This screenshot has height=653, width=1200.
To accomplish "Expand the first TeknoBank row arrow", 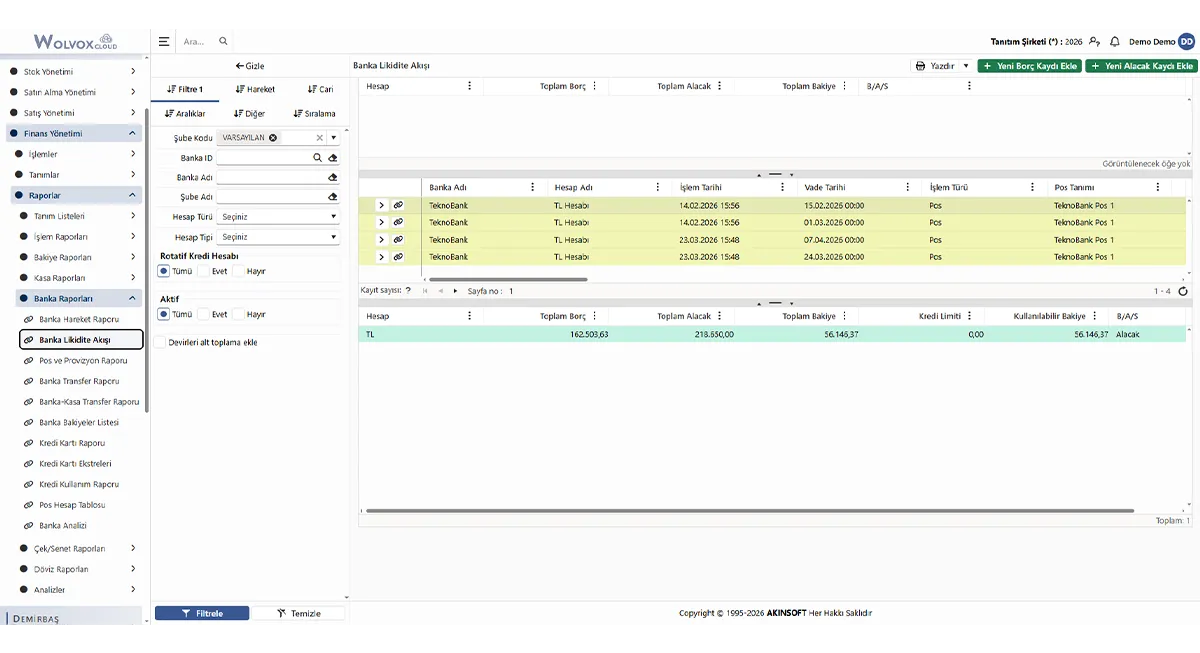I will coord(381,205).
